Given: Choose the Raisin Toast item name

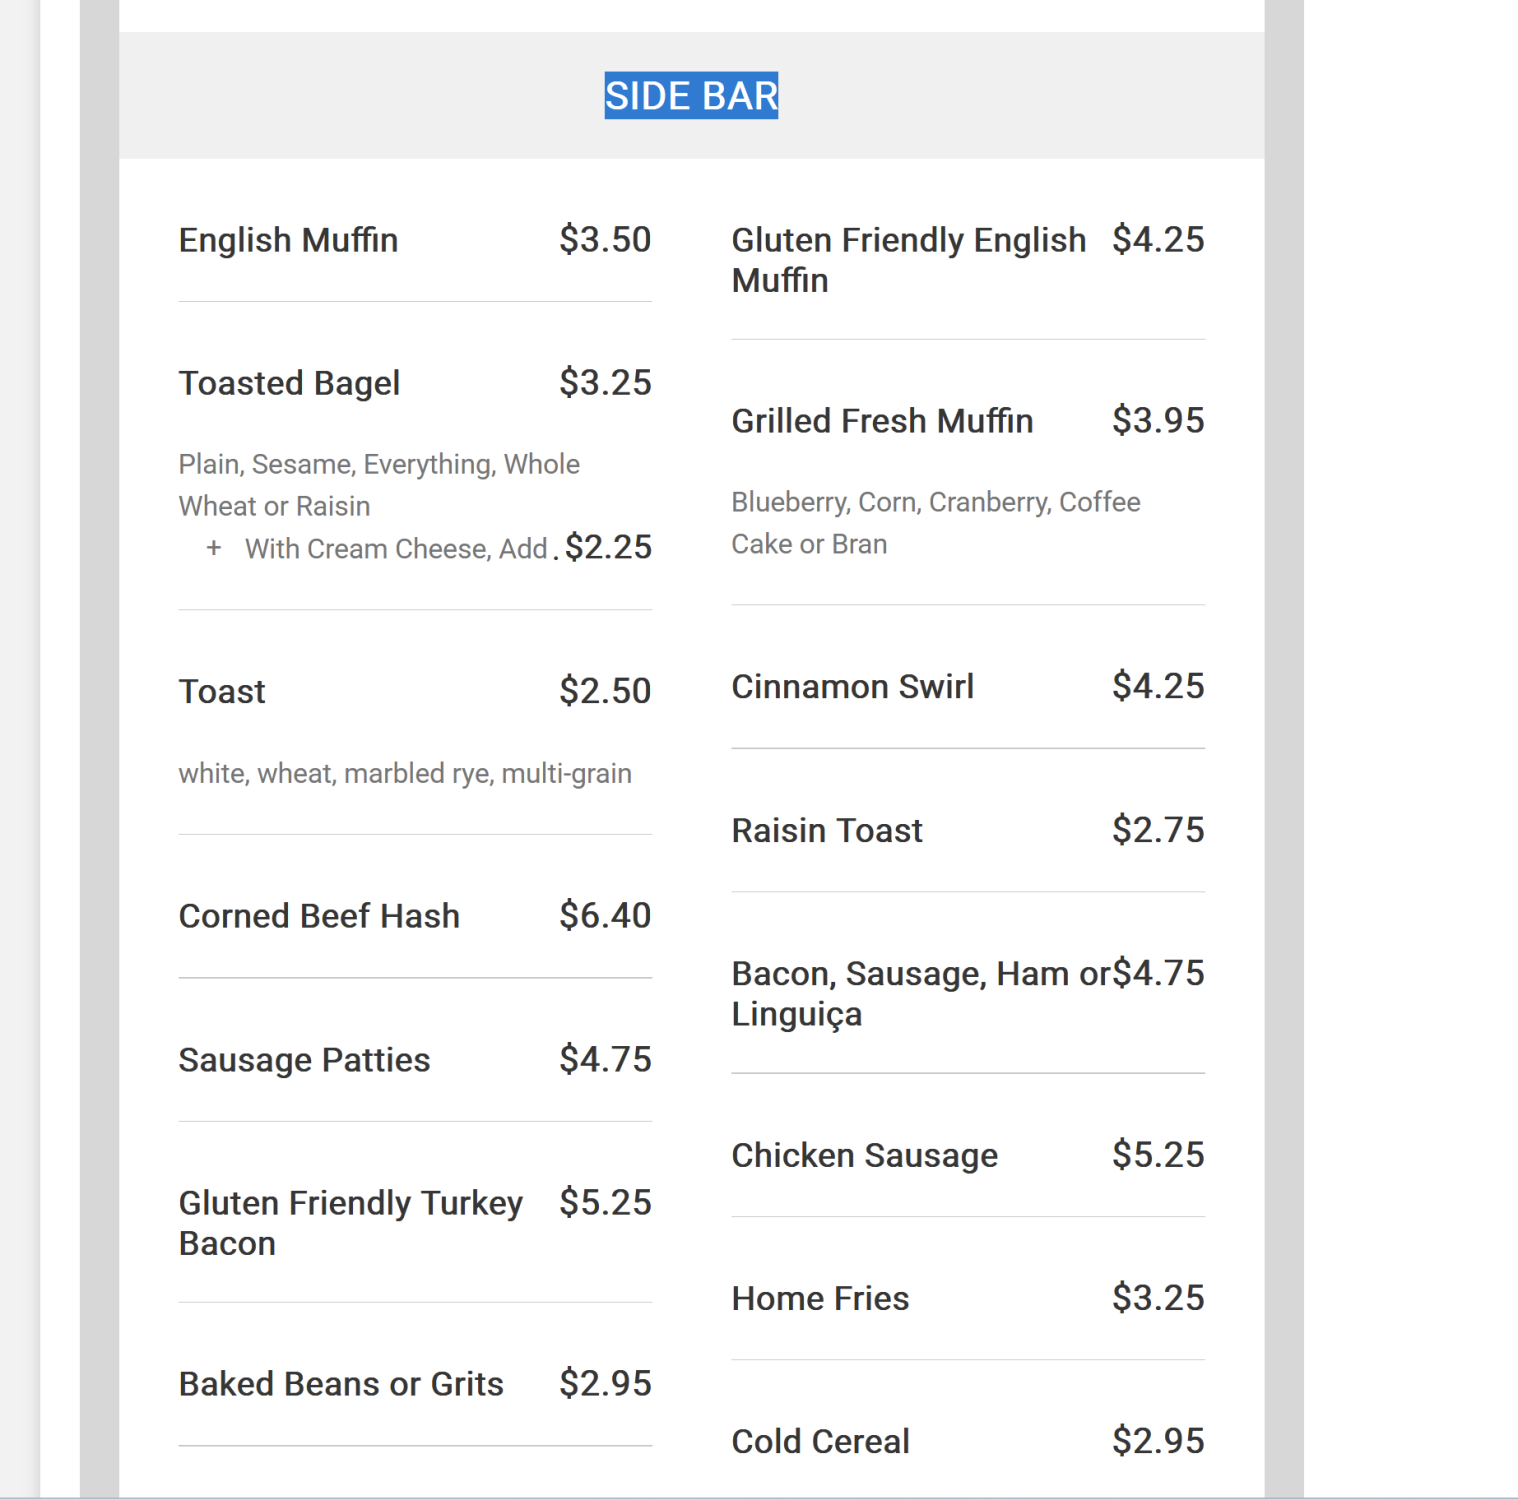Looking at the screenshot, I should pos(826,830).
